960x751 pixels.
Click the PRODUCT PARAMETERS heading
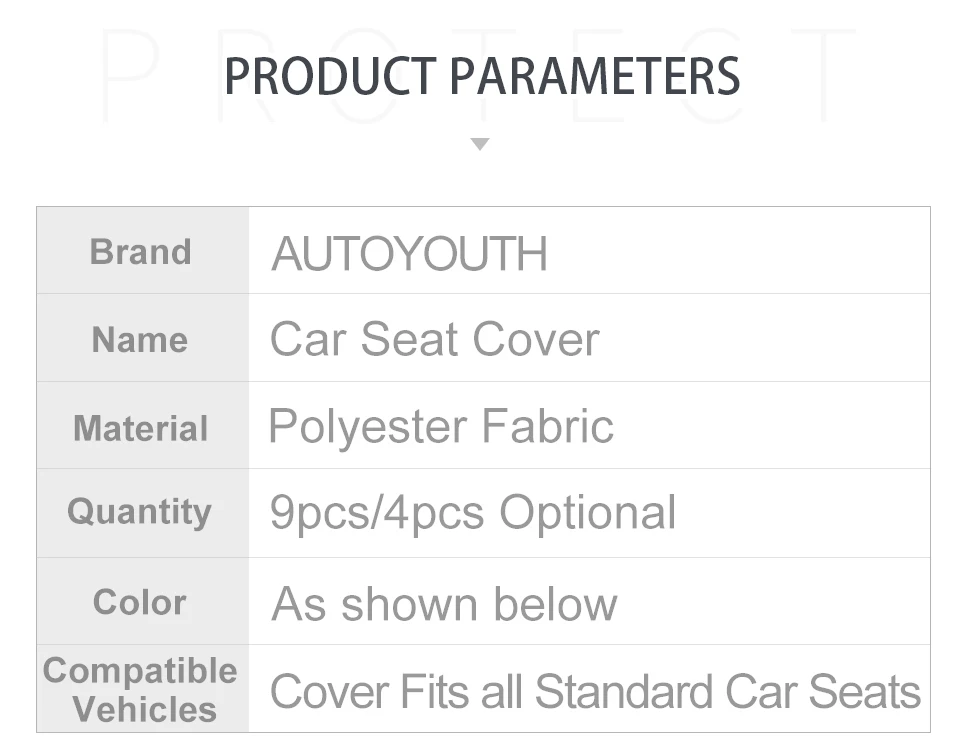[481, 77]
